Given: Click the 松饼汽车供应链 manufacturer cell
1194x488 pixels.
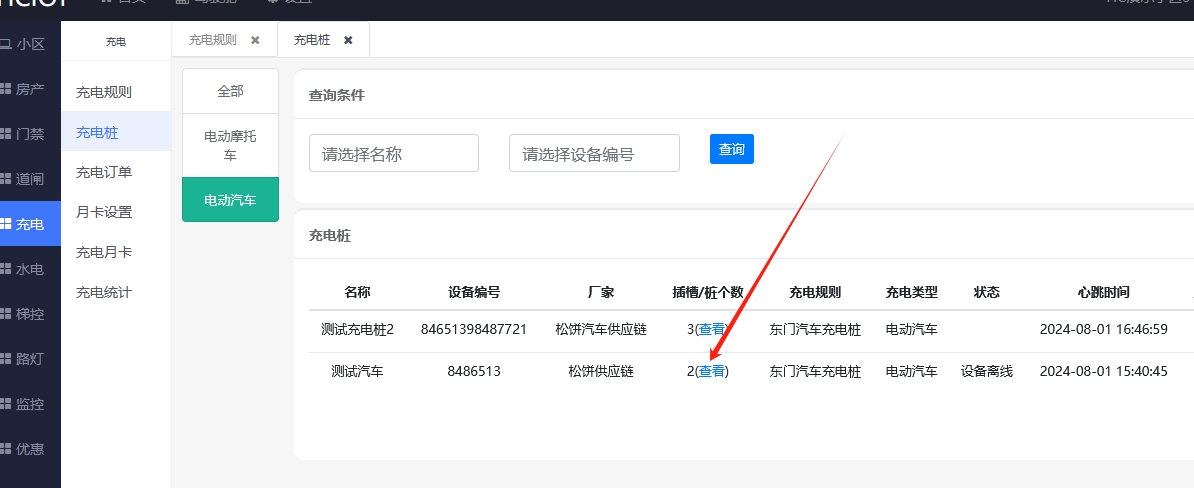Looking at the screenshot, I should (601, 330).
